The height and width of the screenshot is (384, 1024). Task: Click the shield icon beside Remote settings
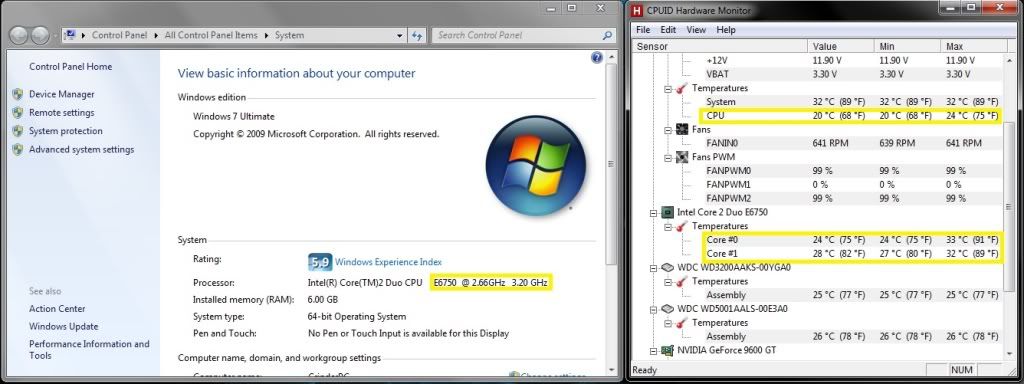coord(18,112)
